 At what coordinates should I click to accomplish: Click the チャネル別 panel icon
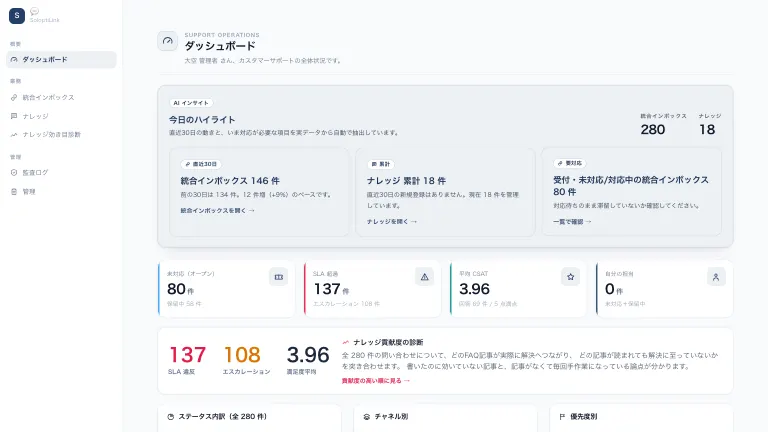pos(366,417)
